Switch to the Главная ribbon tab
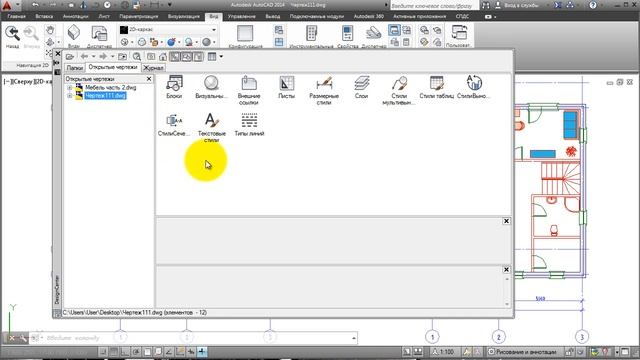The height and width of the screenshot is (360, 640). tap(17, 16)
